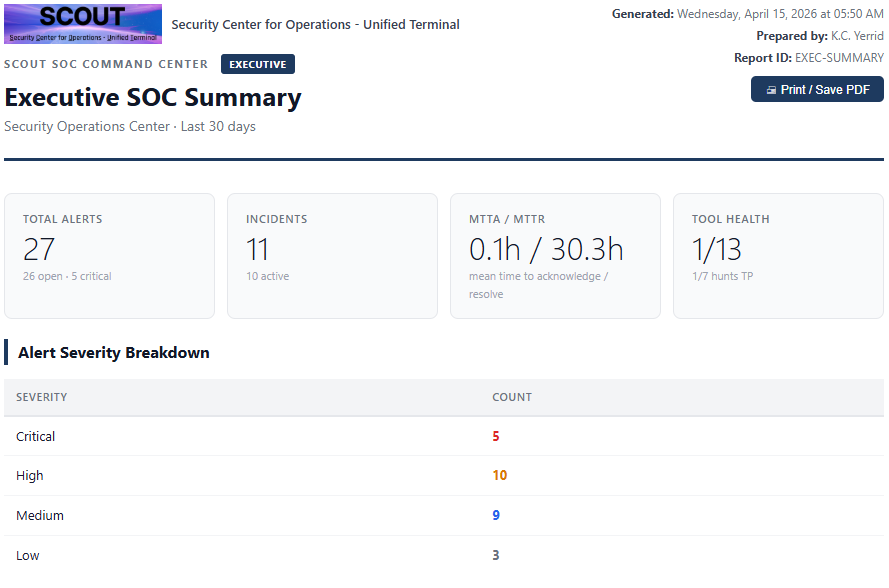This screenshot has height=588, width=889.
Task: Click the Severity column header
Action: 41,397
